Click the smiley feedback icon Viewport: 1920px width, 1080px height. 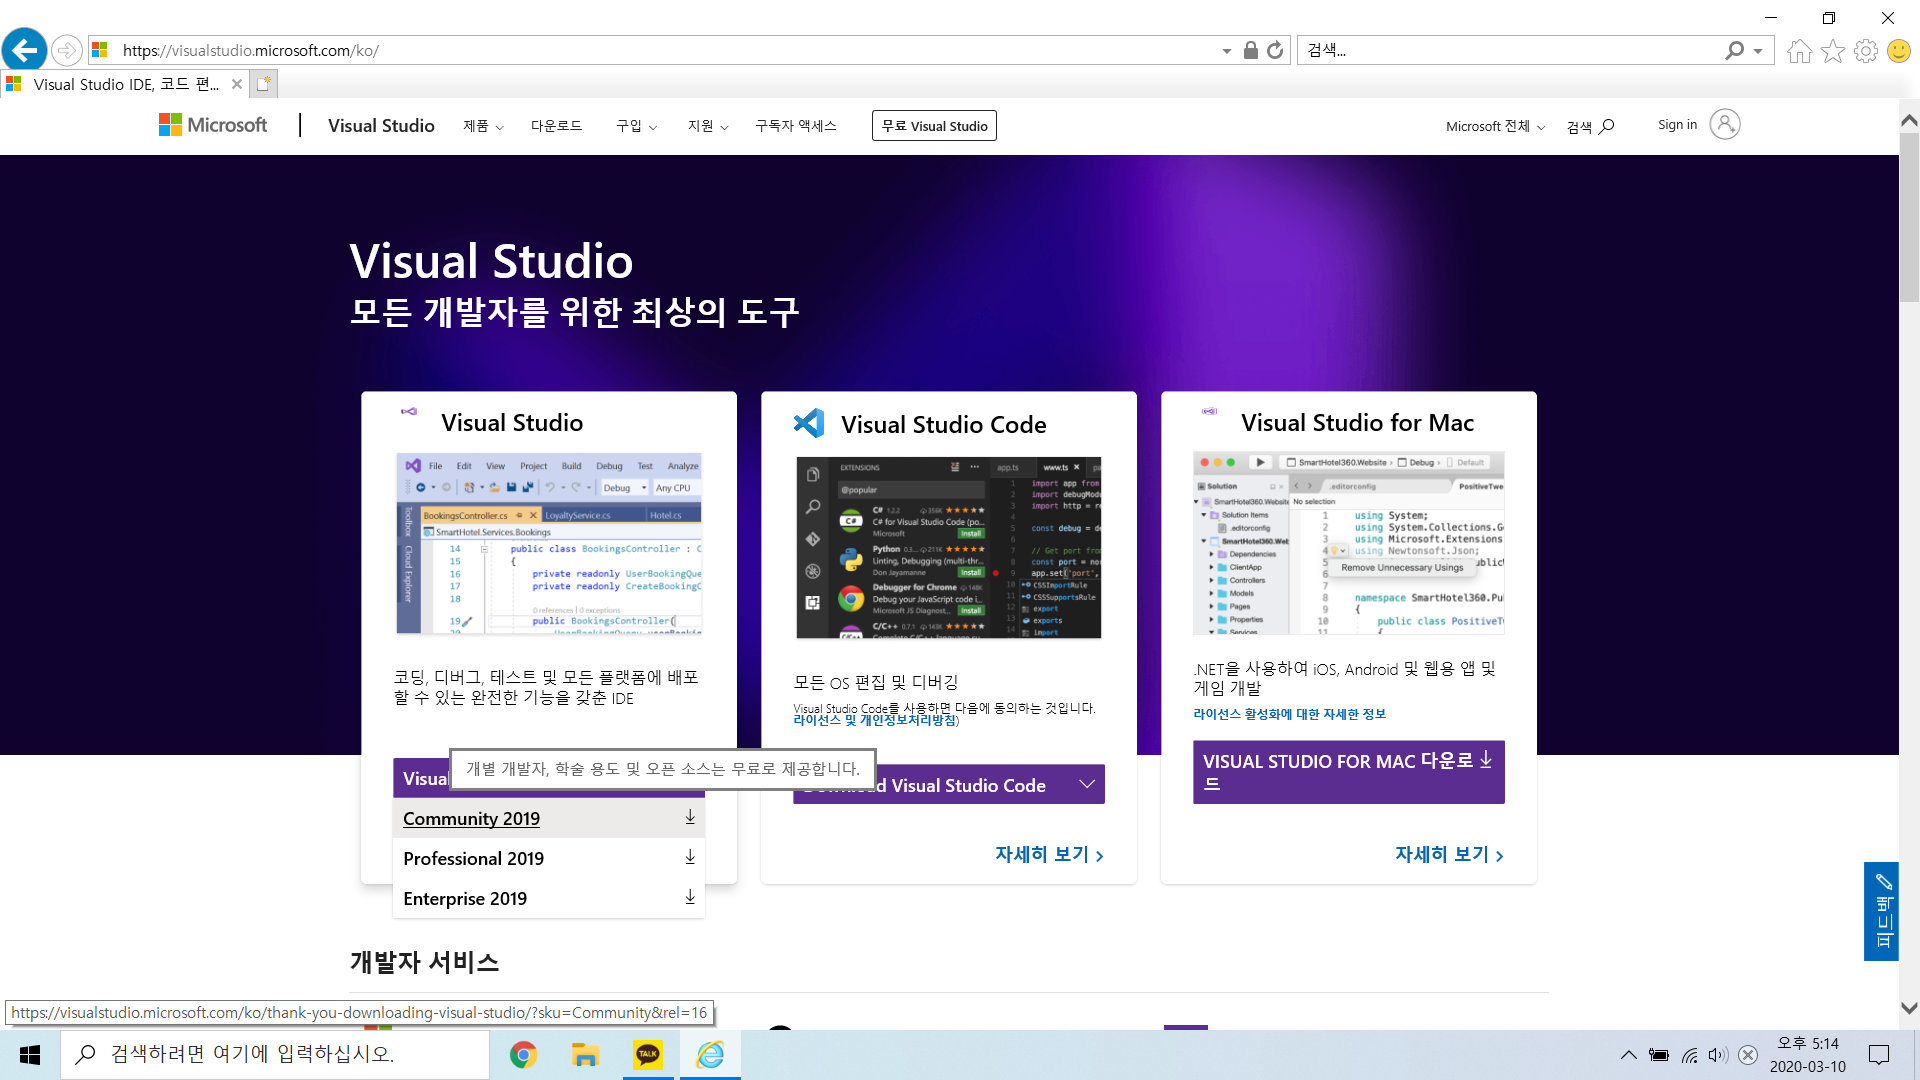(1899, 51)
